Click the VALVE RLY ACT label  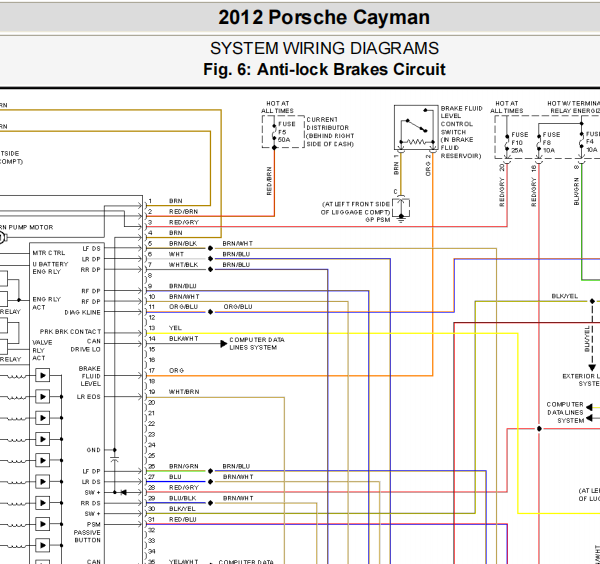pos(42,350)
